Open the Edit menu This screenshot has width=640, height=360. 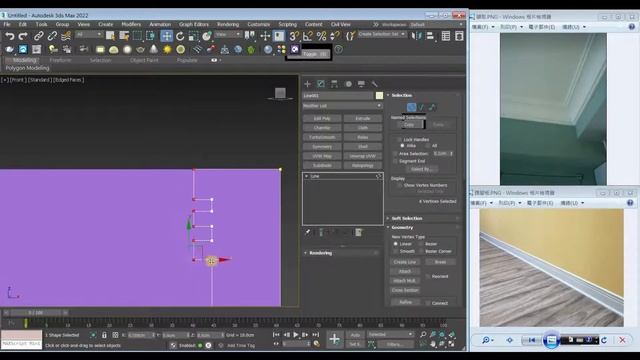click(23, 24)
